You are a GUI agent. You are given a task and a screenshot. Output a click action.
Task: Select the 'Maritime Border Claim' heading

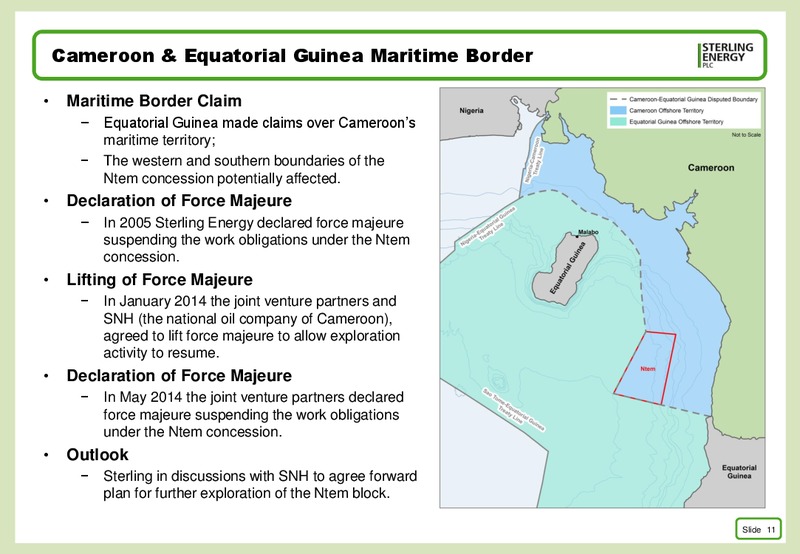click(x=154, y=100)
